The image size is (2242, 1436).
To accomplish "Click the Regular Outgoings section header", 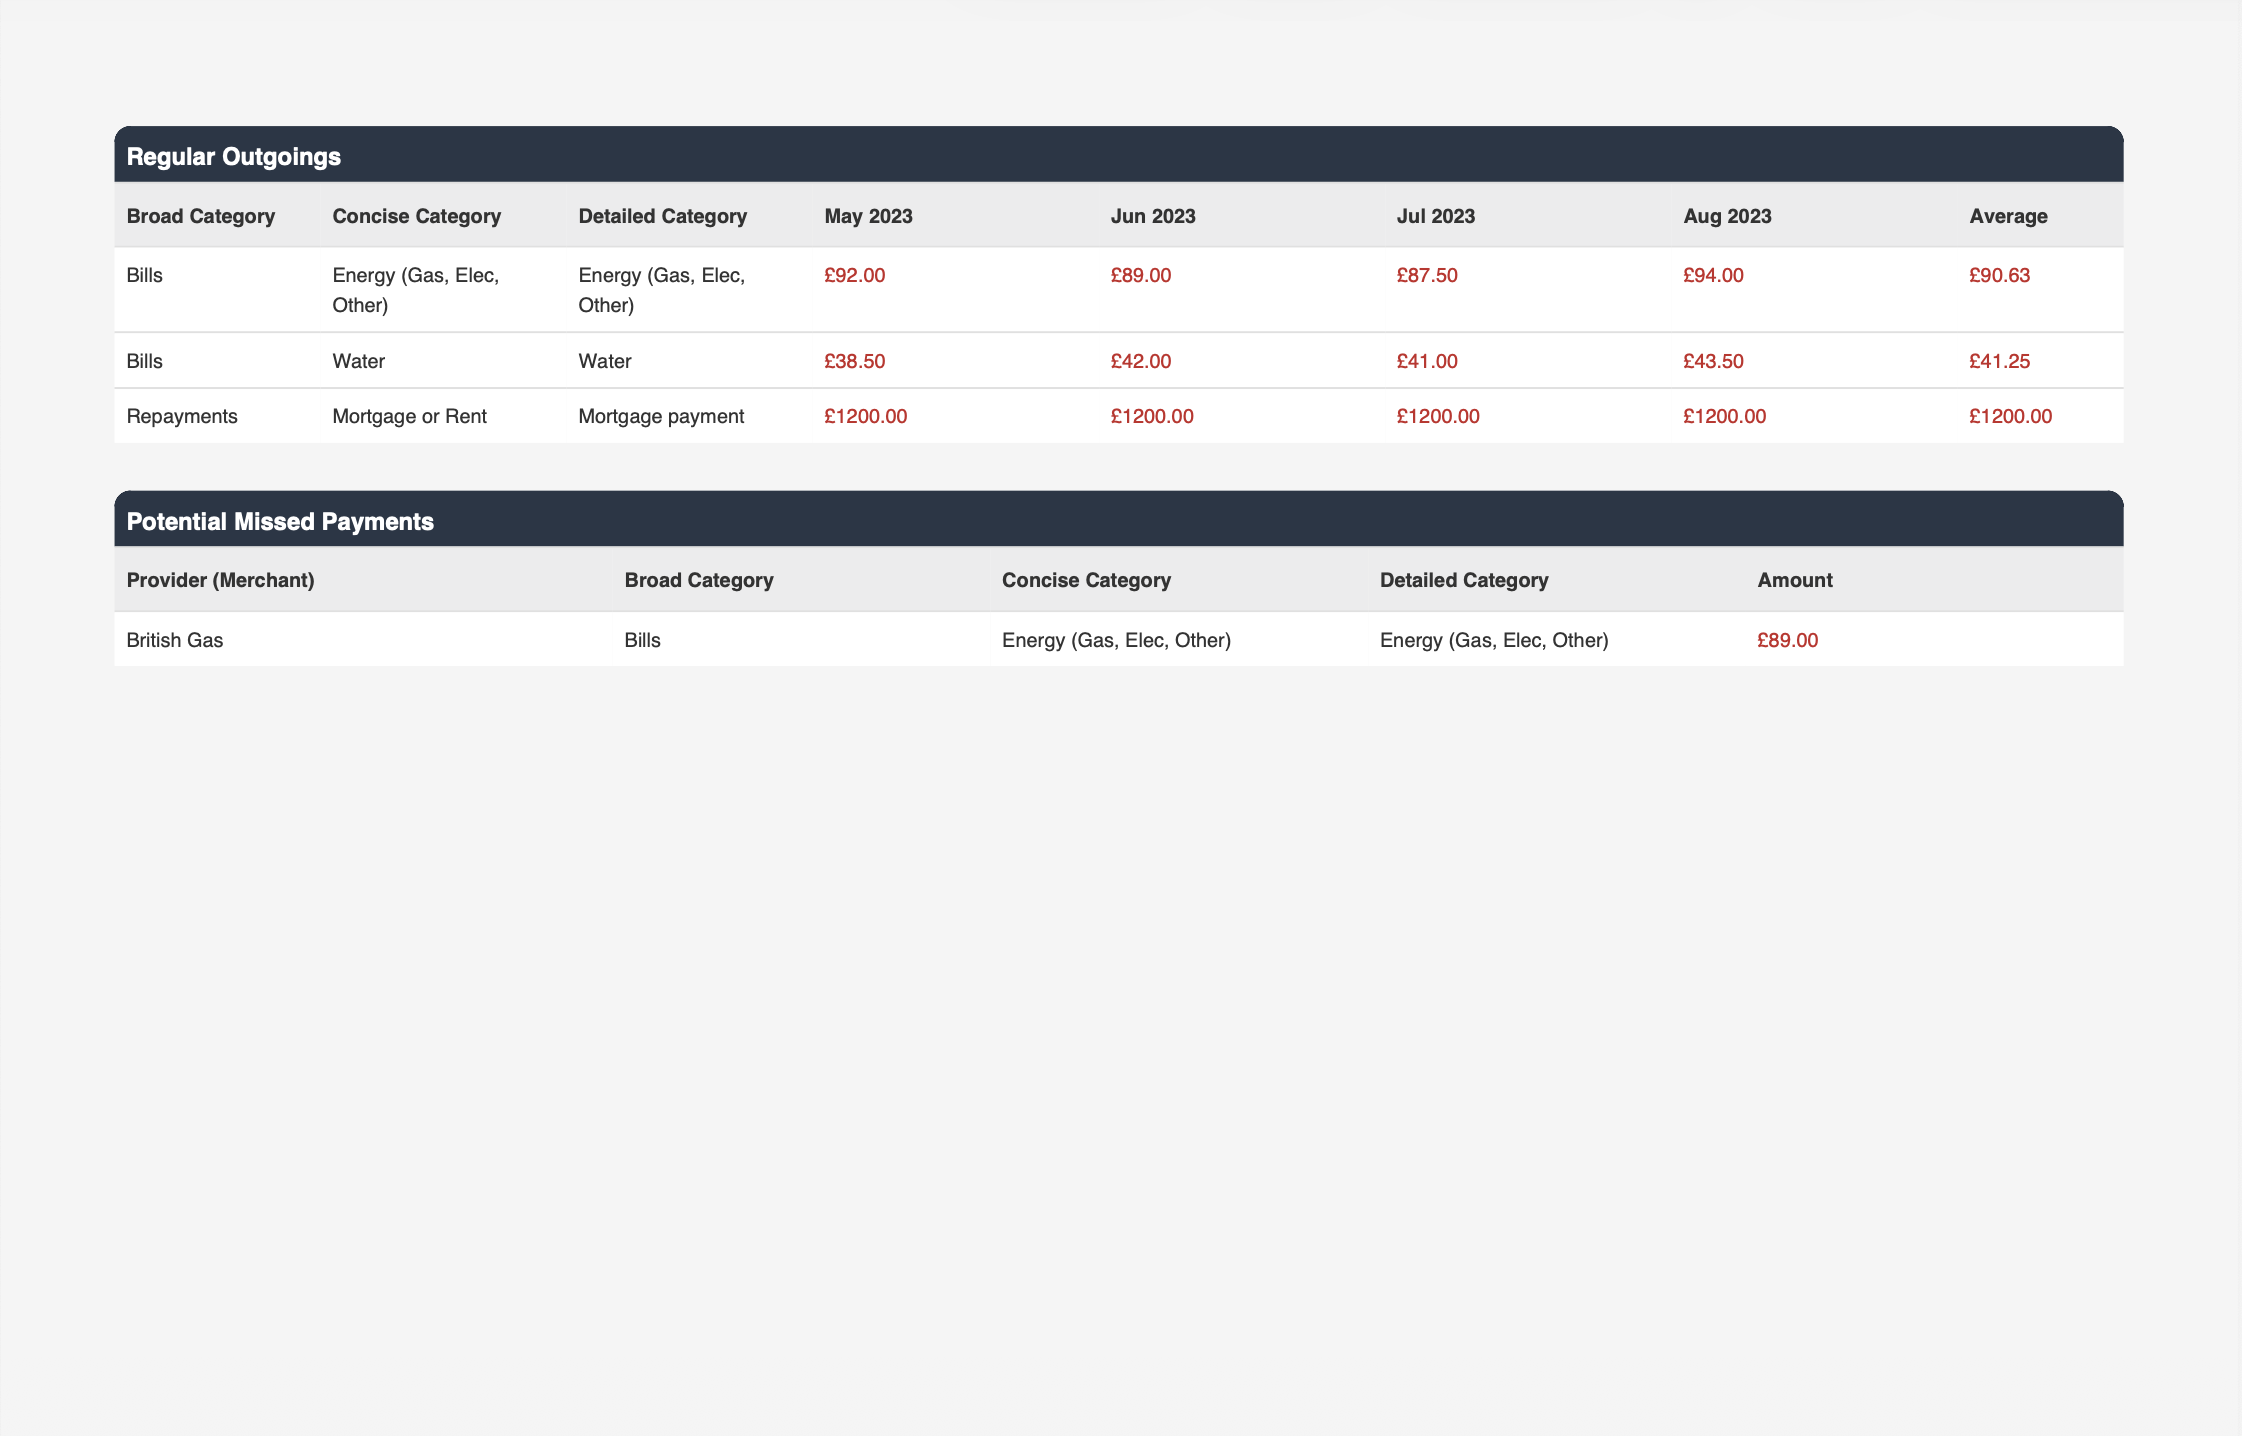I will tap(234, 157).
